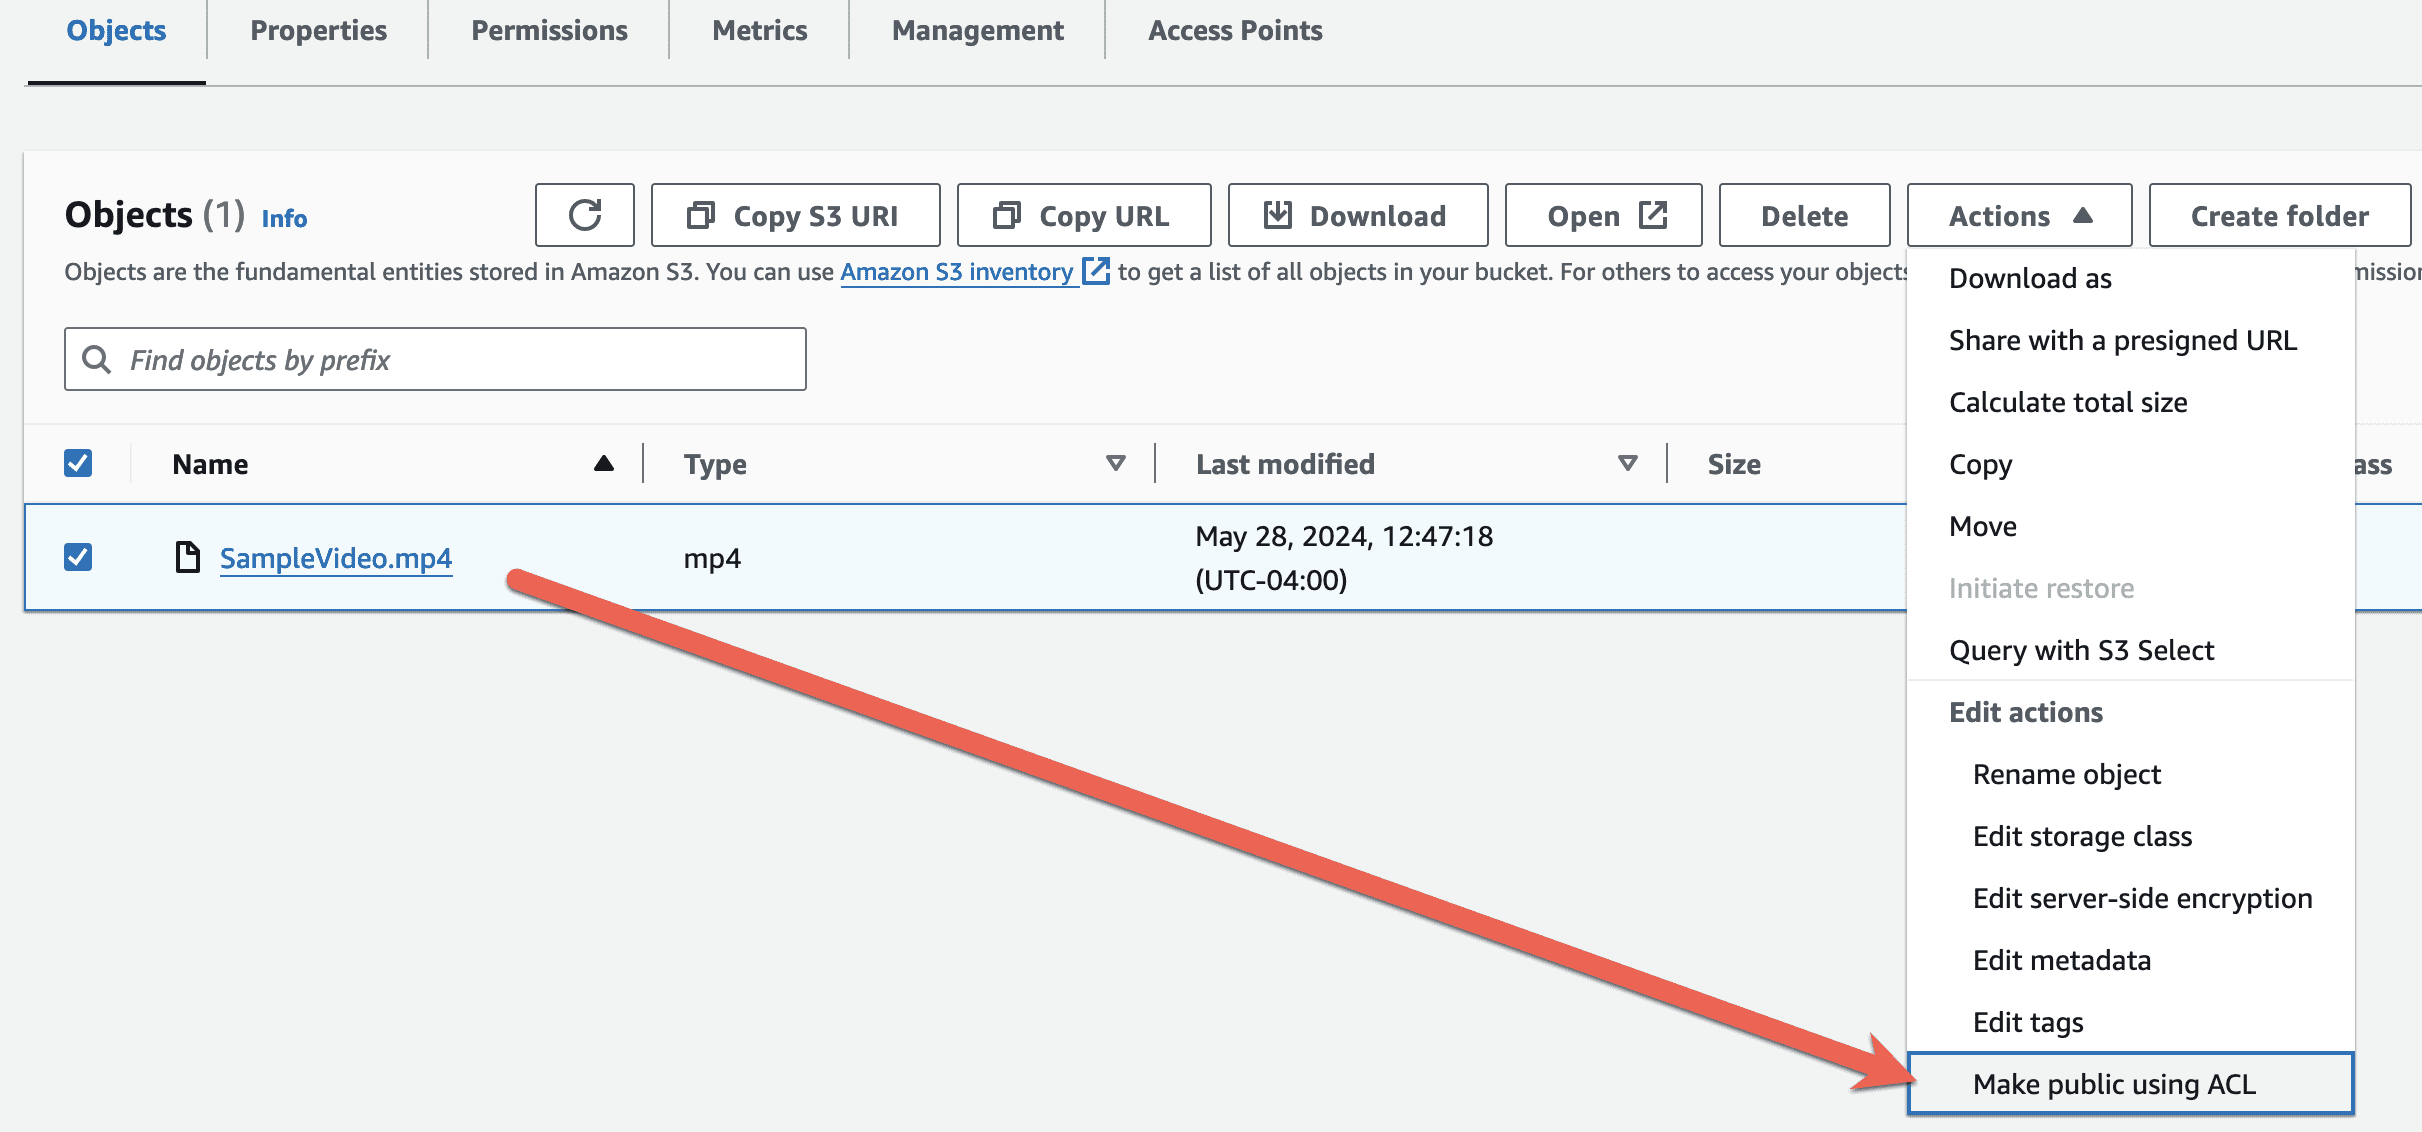The width and height of the screenshot is (2422, 1132).
Task: Switch to the Permissions tab
Action: (549, 30)
